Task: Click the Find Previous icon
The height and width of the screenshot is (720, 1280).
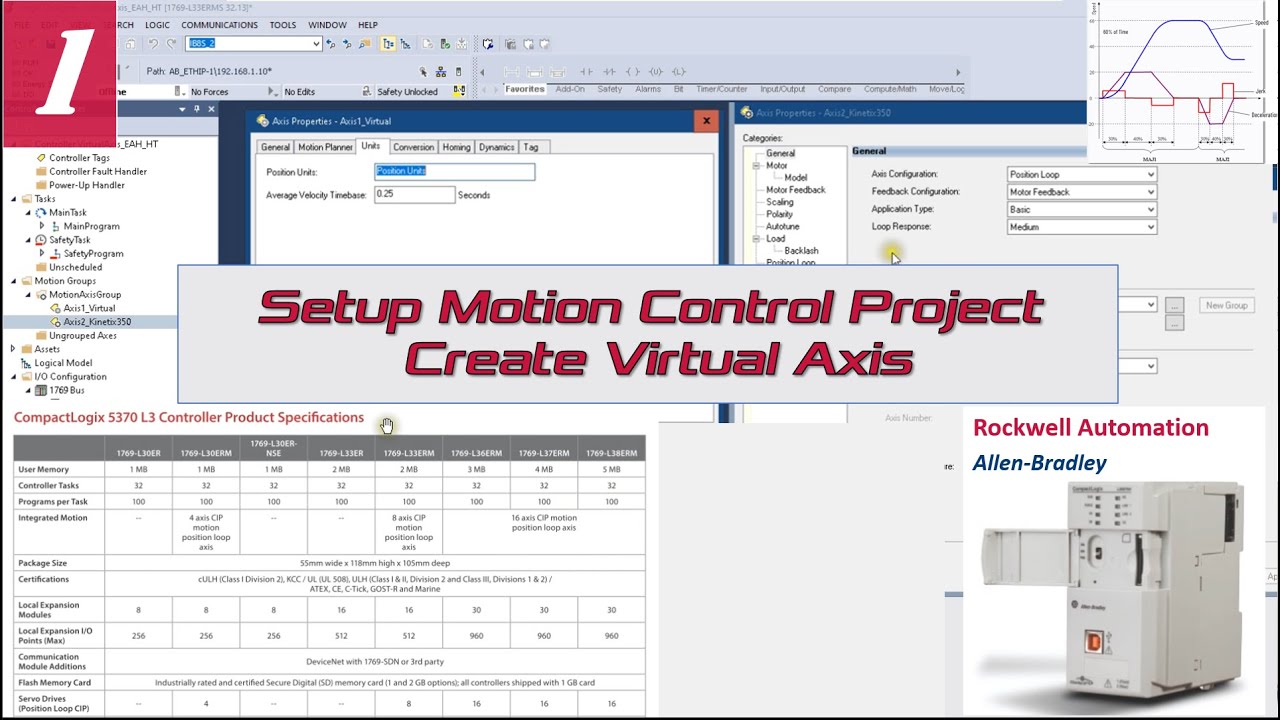Action: (x=333, y=44)
